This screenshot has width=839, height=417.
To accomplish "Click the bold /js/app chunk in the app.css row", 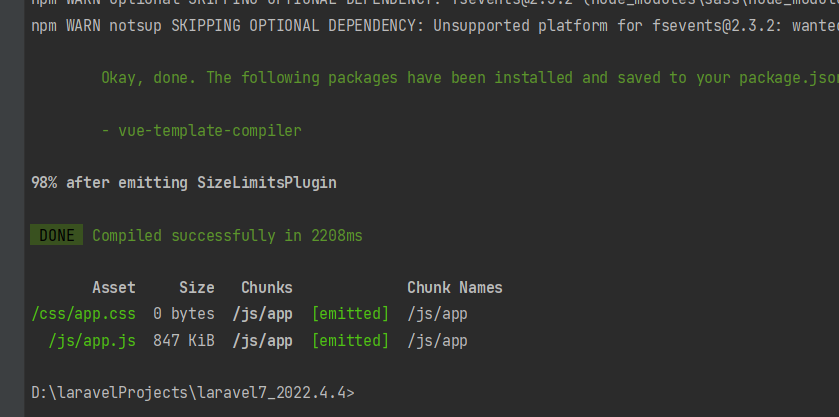I will 262,314.
